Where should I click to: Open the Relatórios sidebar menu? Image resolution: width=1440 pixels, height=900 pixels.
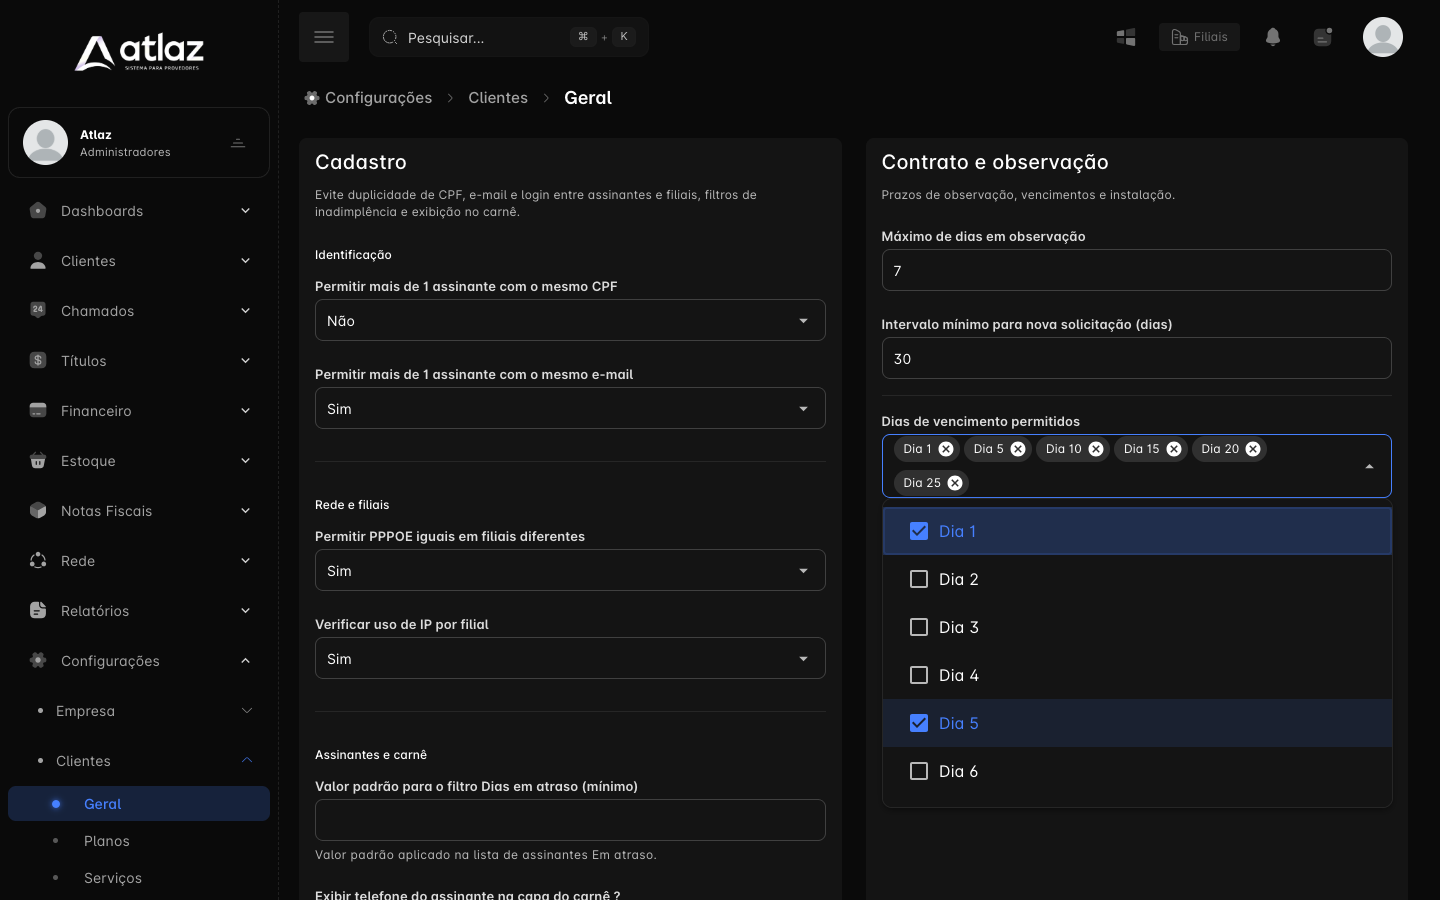(x=139, y=611)
